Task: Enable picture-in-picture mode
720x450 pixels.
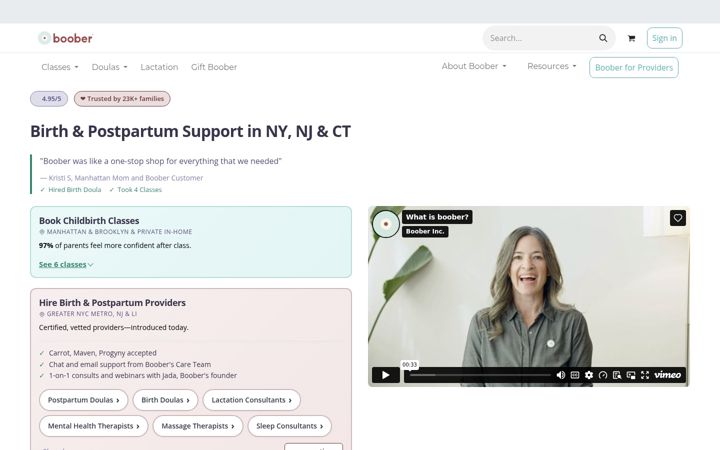Action: (x=631, y=375)
